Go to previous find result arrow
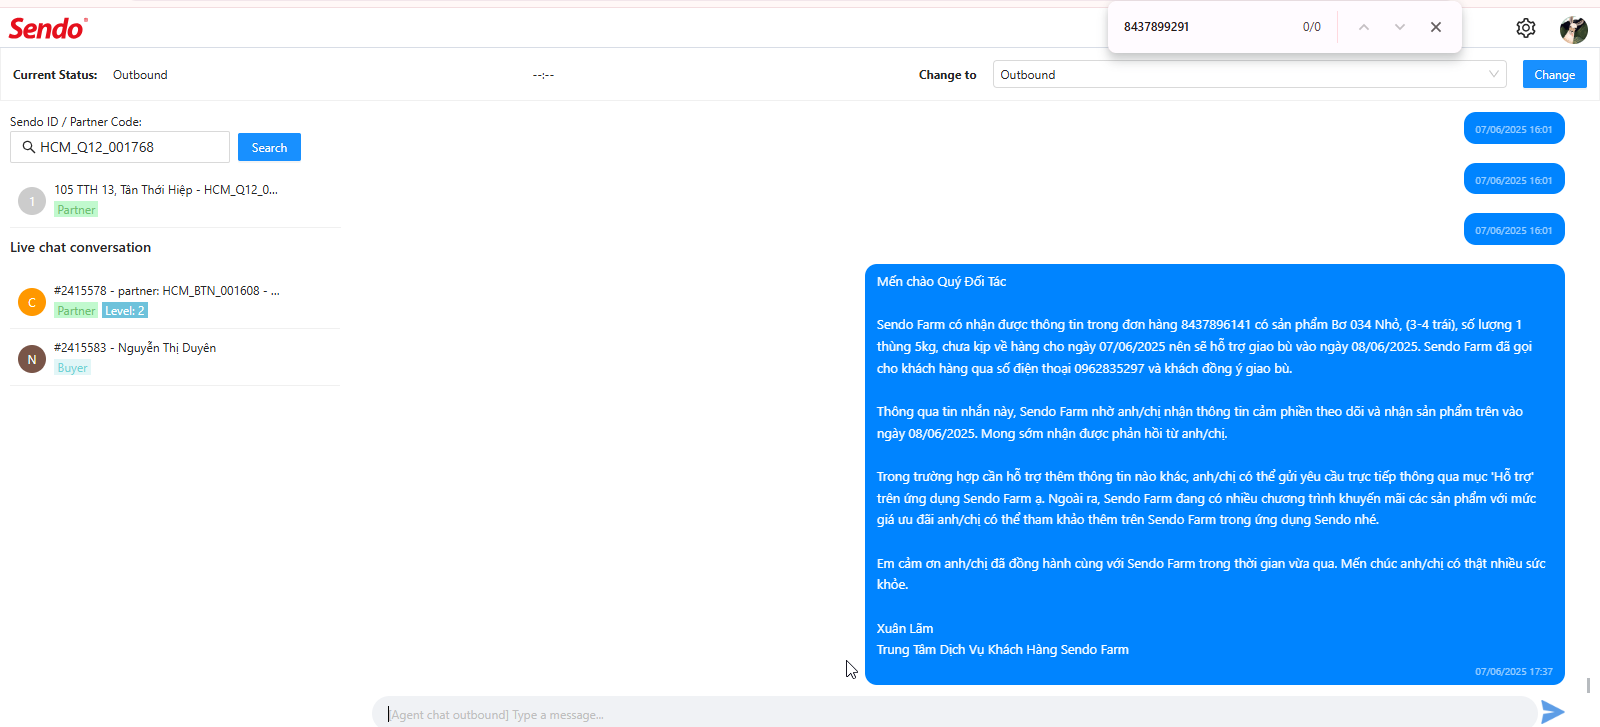 pos(1364,27)
